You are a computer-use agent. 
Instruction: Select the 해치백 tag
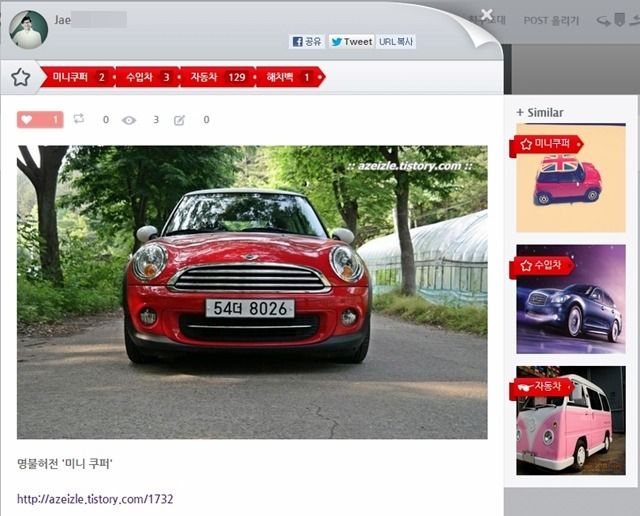pyautogui.click(x=290, y=77)
